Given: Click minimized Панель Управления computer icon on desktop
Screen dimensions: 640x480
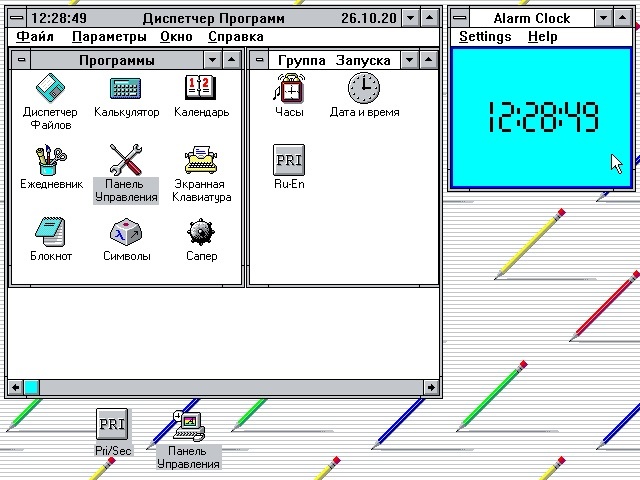Looking at the screenshot, I should [189, 426].
